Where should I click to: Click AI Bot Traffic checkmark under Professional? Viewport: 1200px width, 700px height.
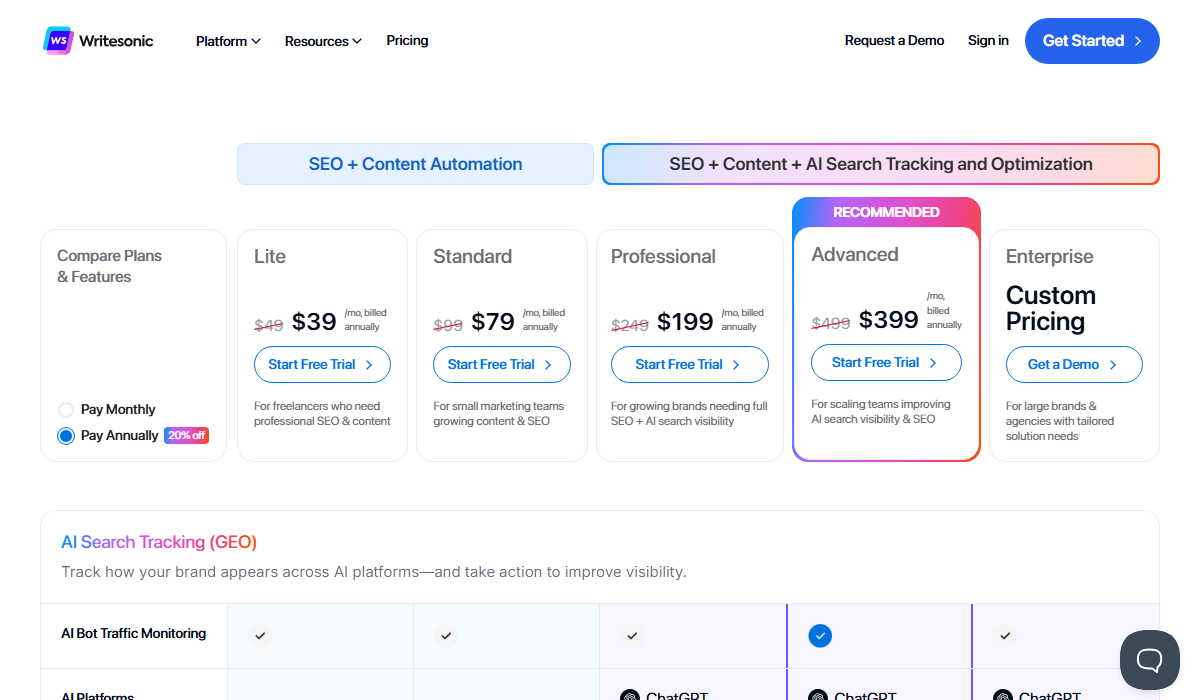click(631, 635)
